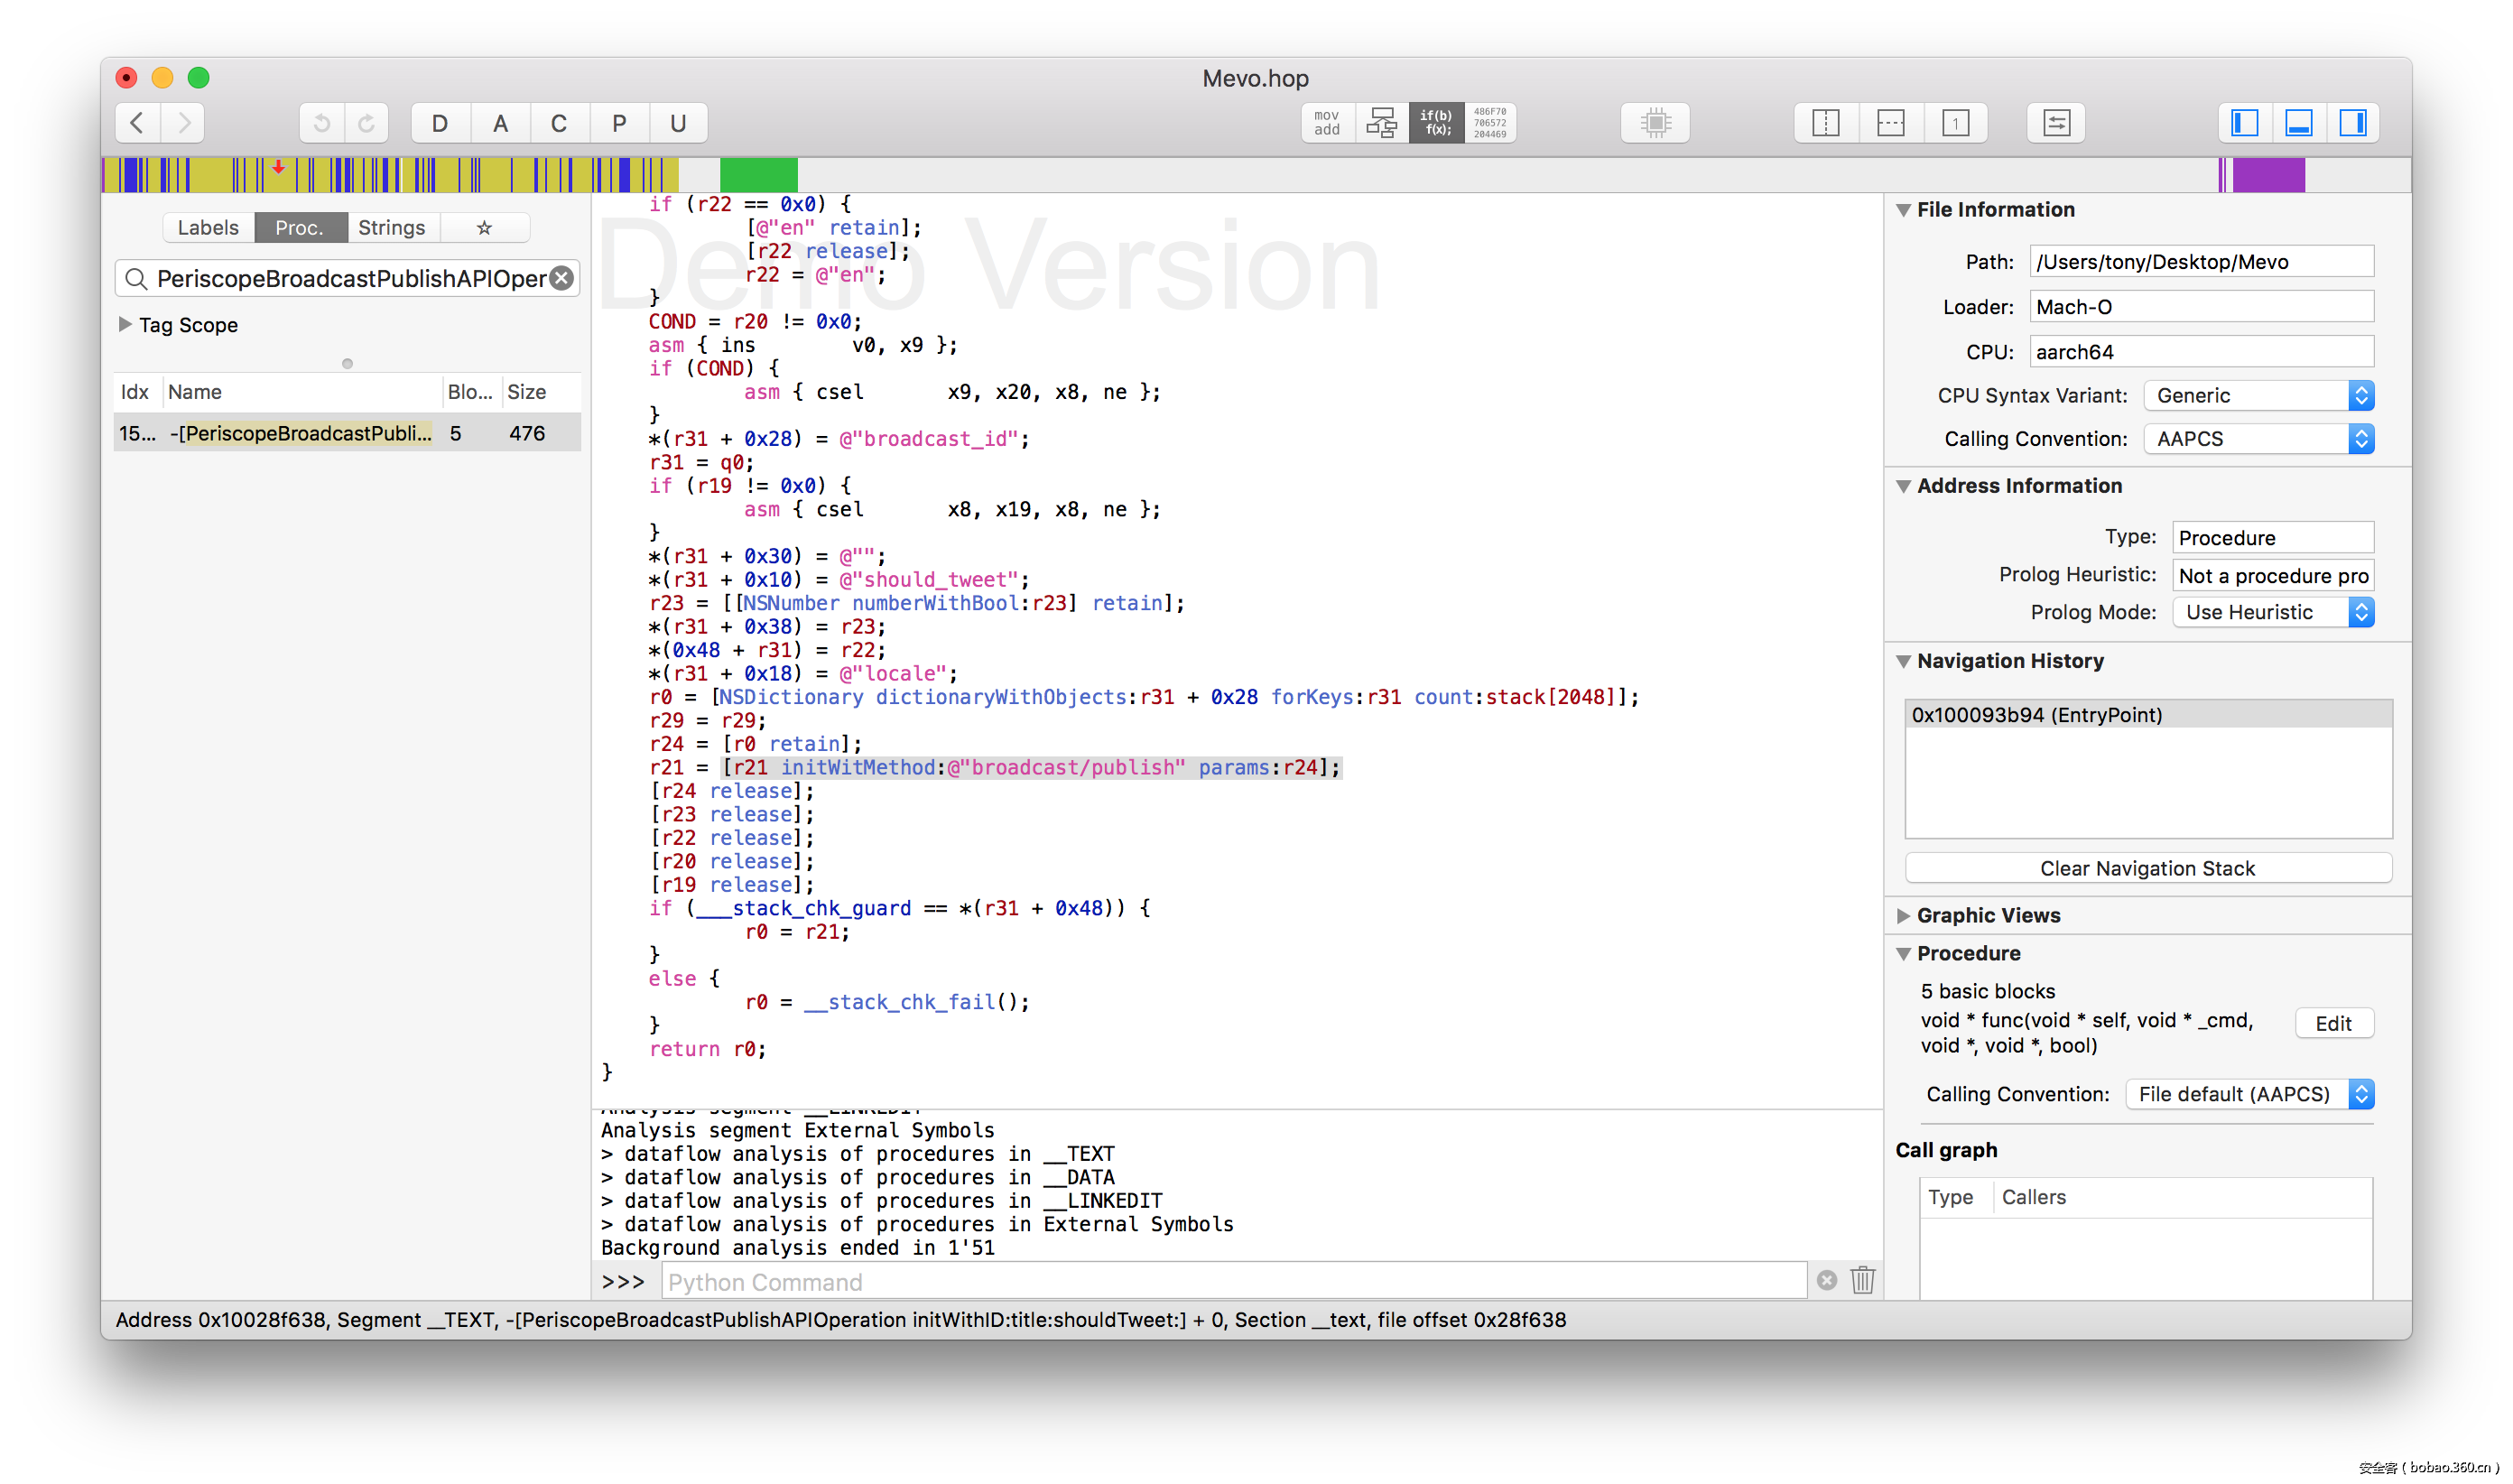Image resolution: width=2513 pixels, height=1484 pixels.
Task: Switch to the Strings tab
Action: 391,228
